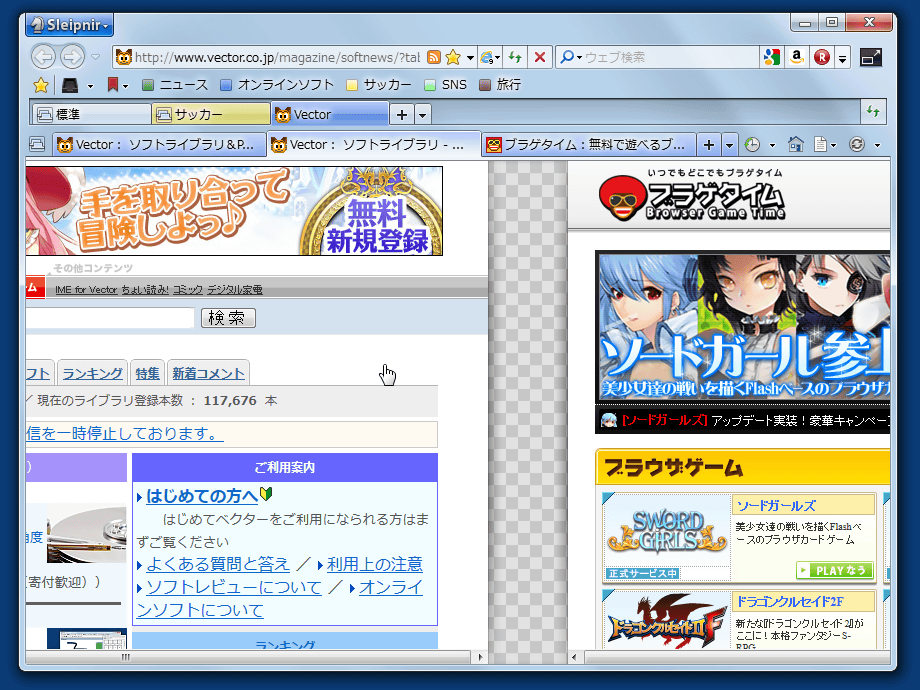Open the page document icon menu

click(x=821, y=144)
